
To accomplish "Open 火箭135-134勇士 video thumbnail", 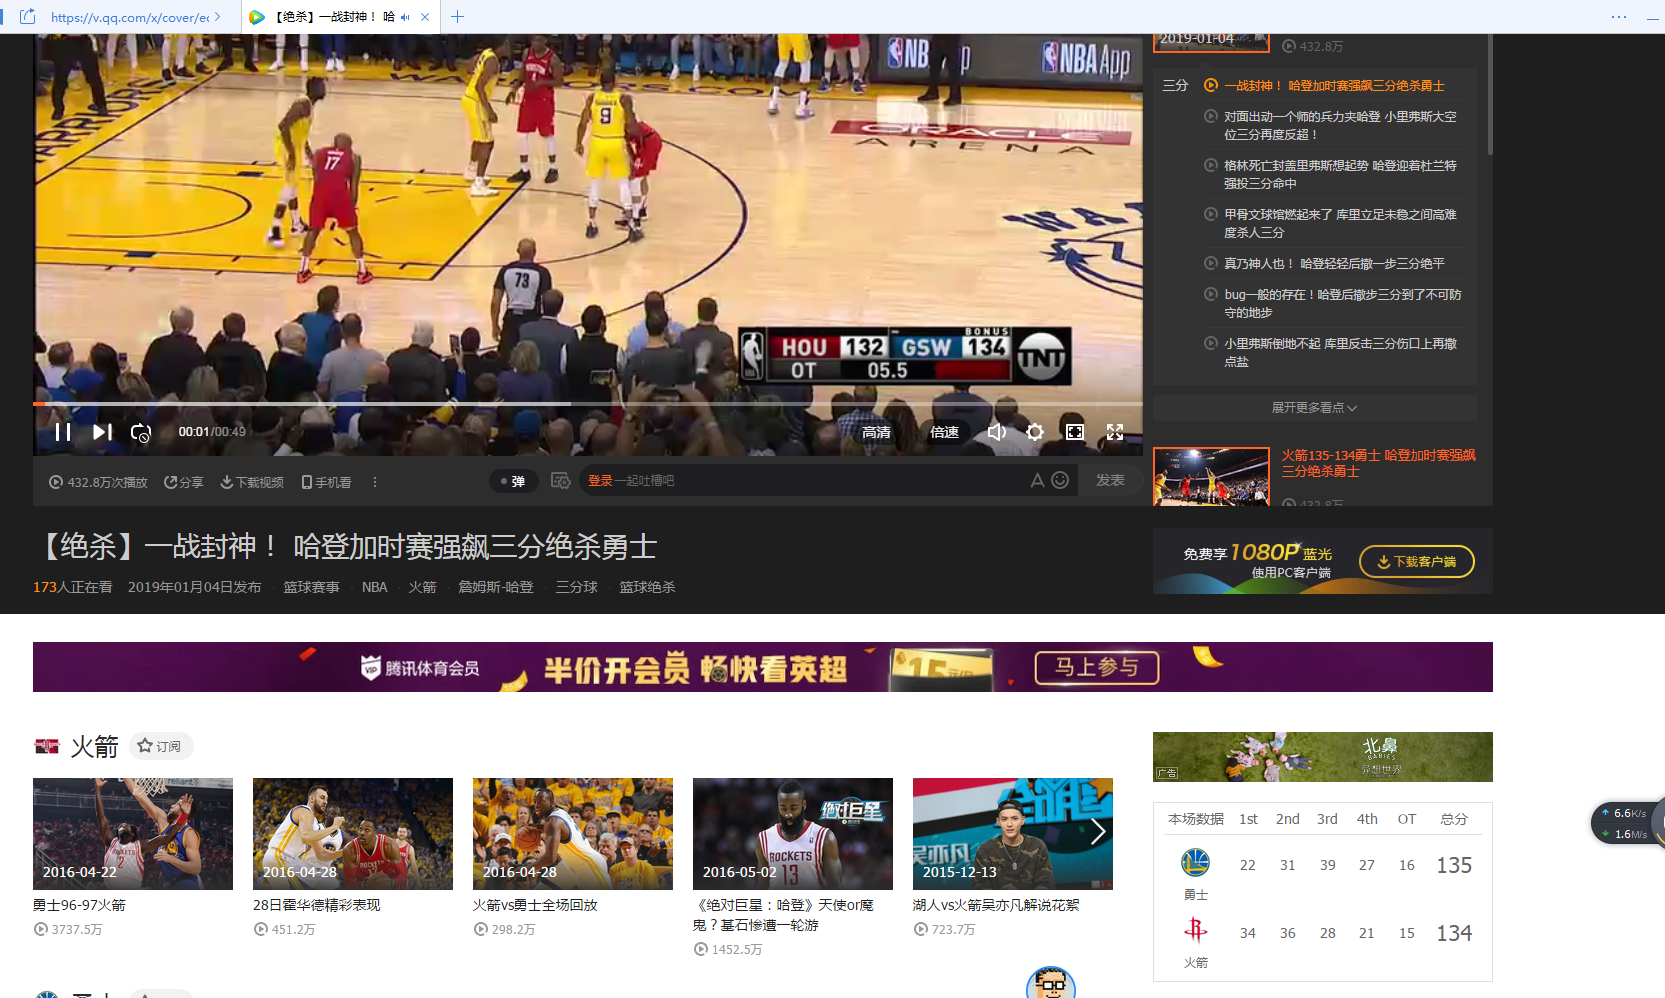I will pos(1211,476).
